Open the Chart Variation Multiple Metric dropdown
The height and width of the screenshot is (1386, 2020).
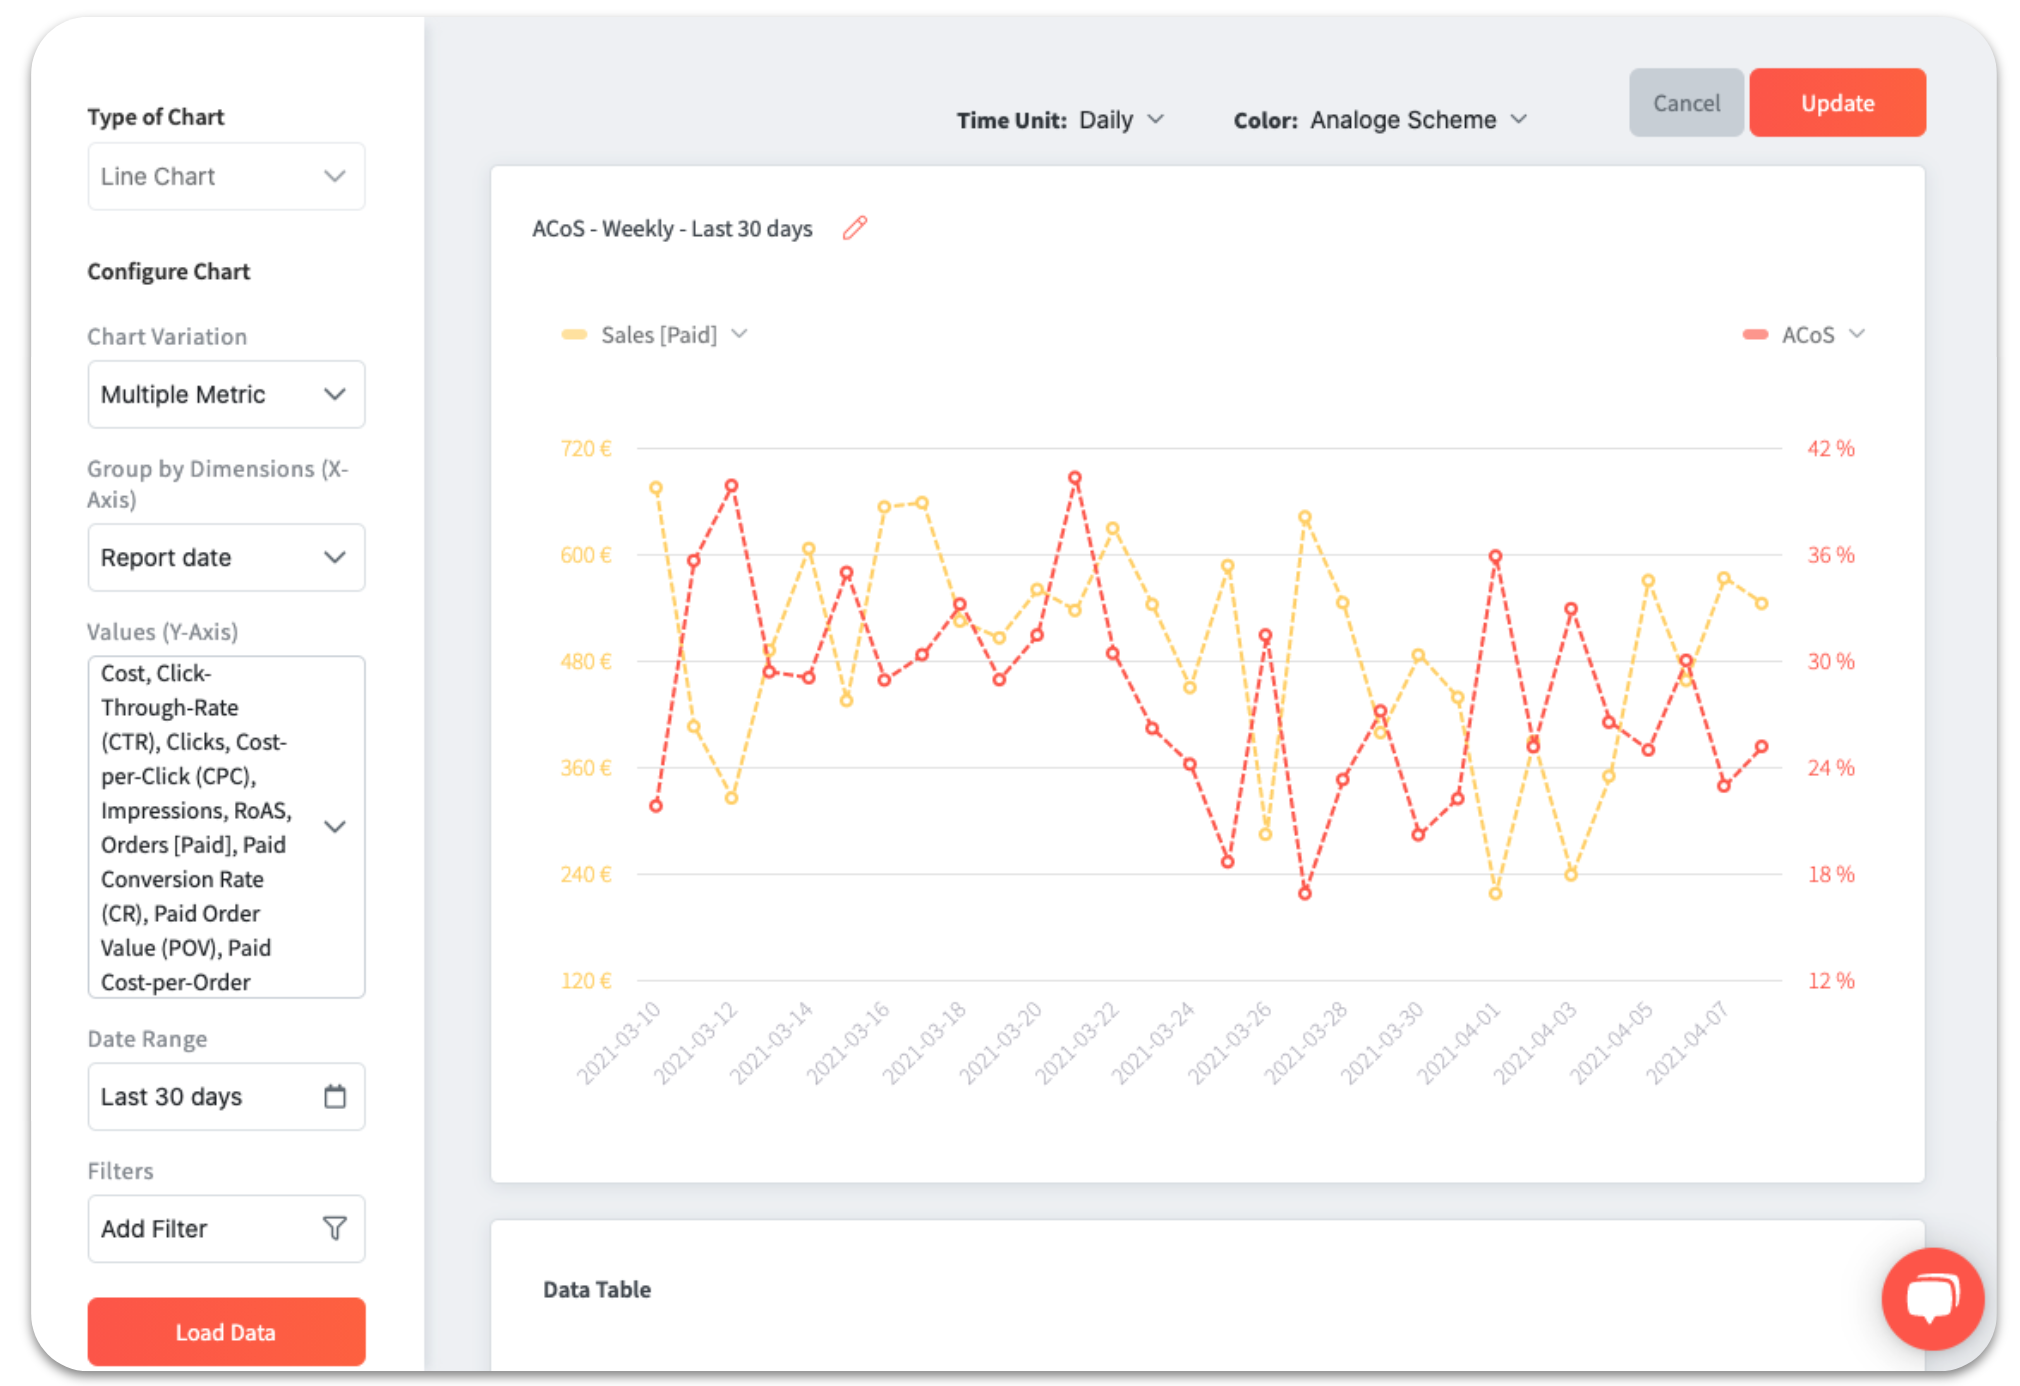coord(226,394)
